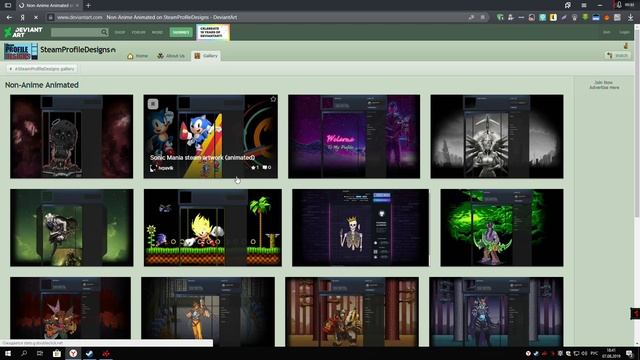The image size is (640, 360).
Task: Open the neon Welcome To My Profile thumbnail
Action: (354, 136)
